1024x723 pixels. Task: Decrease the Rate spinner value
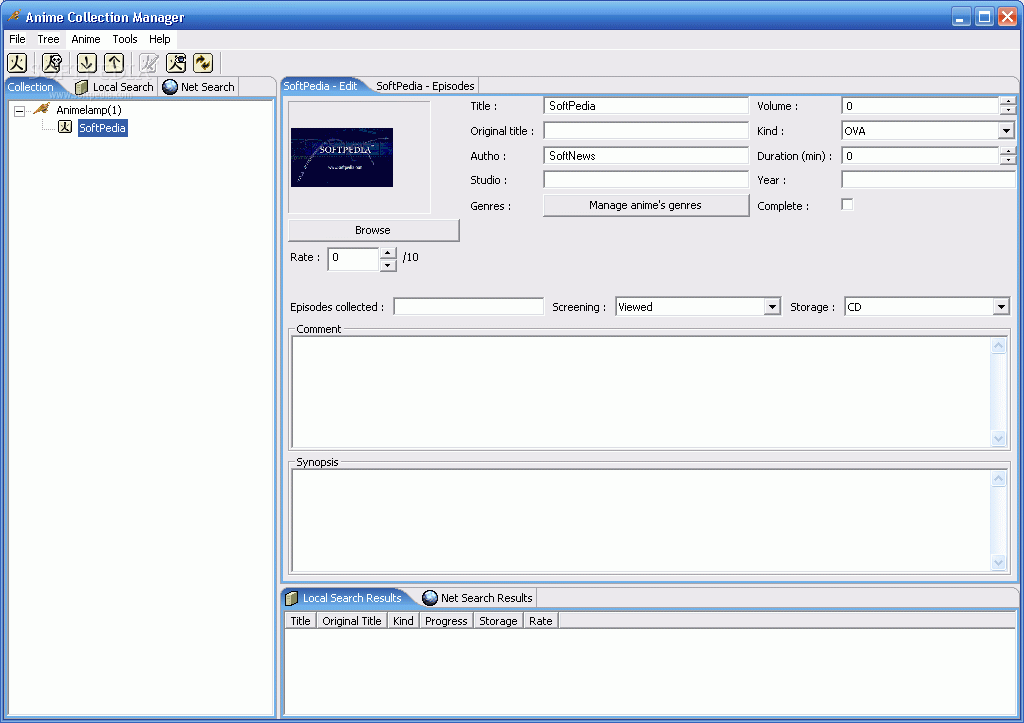(x=388, y=265)
